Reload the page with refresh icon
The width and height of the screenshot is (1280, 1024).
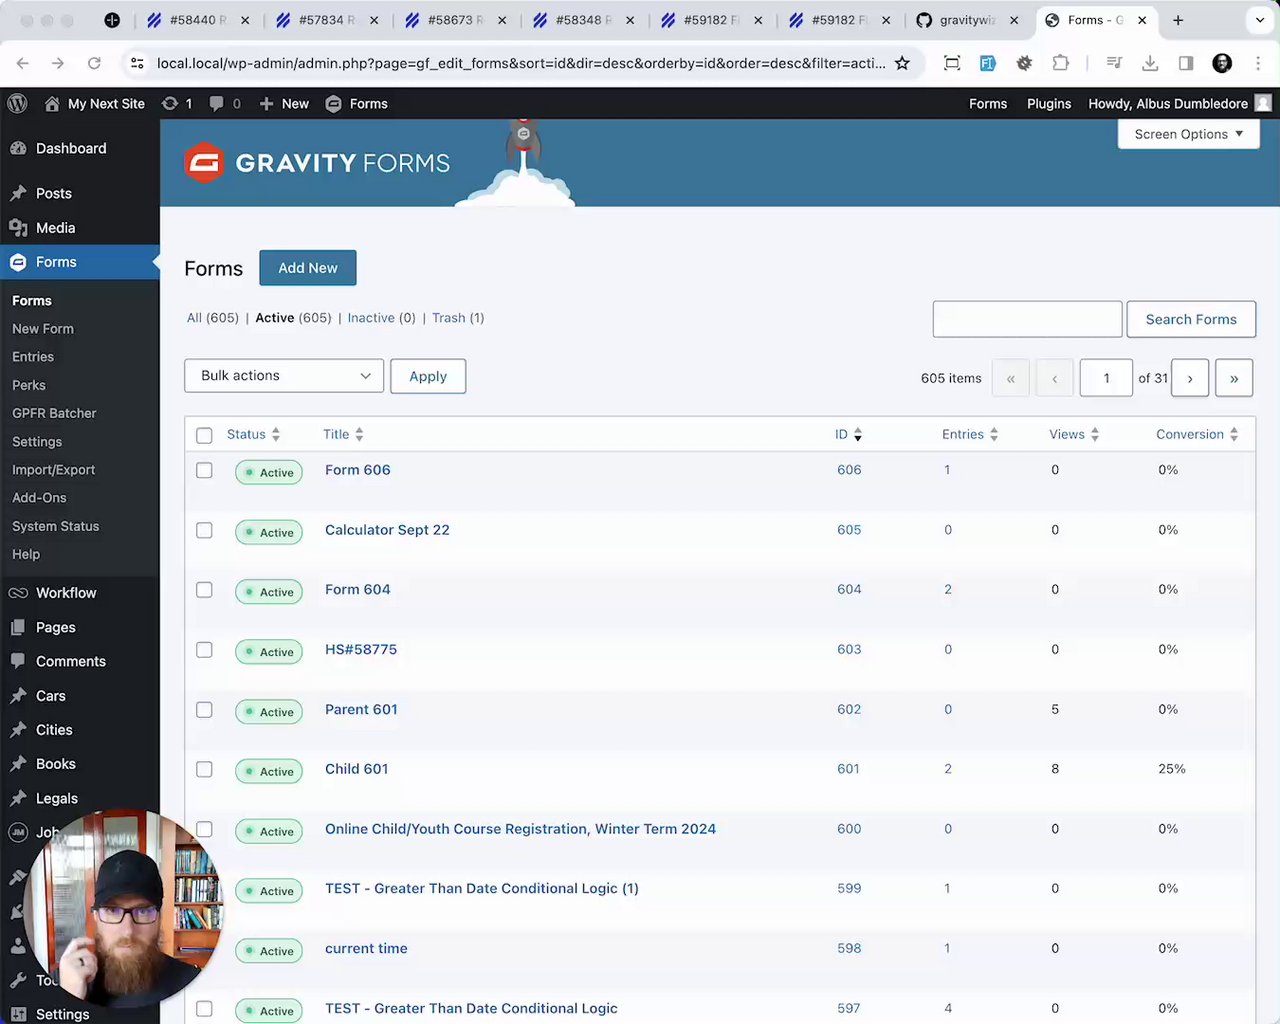coord(94,63)
